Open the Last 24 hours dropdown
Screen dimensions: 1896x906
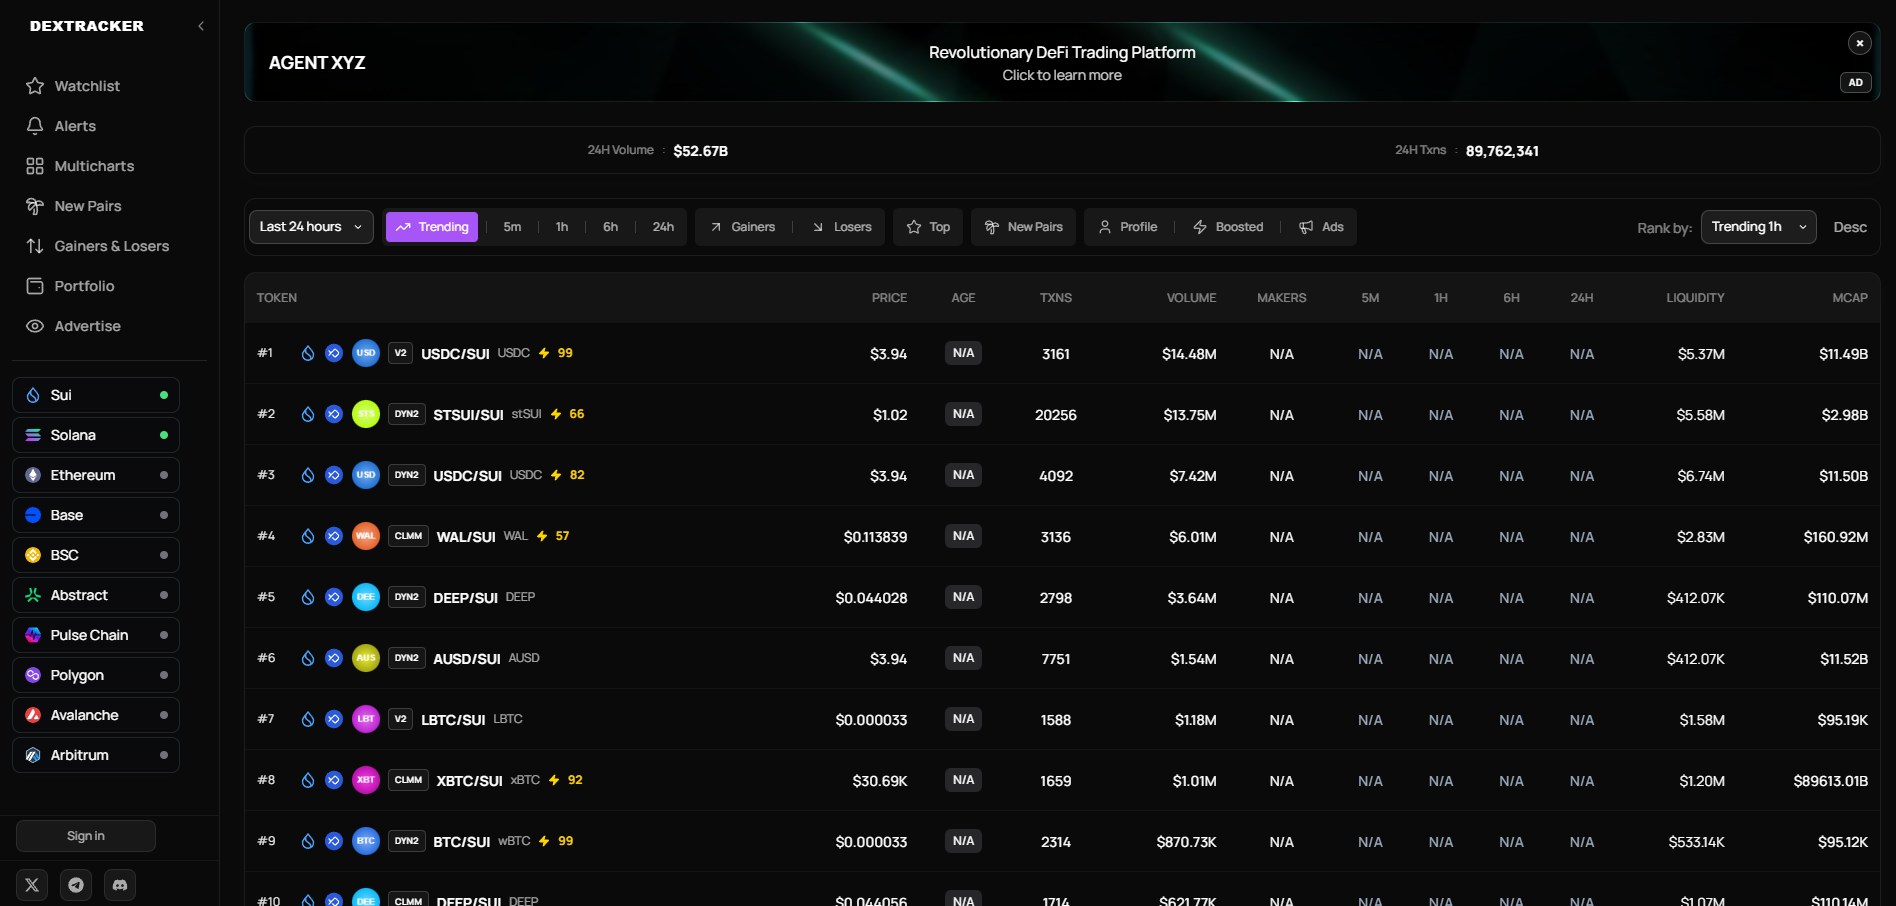311,227
